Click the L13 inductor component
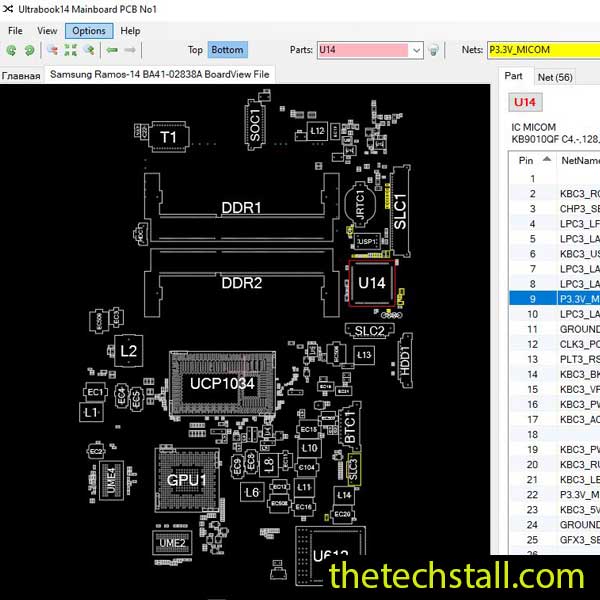This screenshot has height=600, width=600. click(364, 355)
